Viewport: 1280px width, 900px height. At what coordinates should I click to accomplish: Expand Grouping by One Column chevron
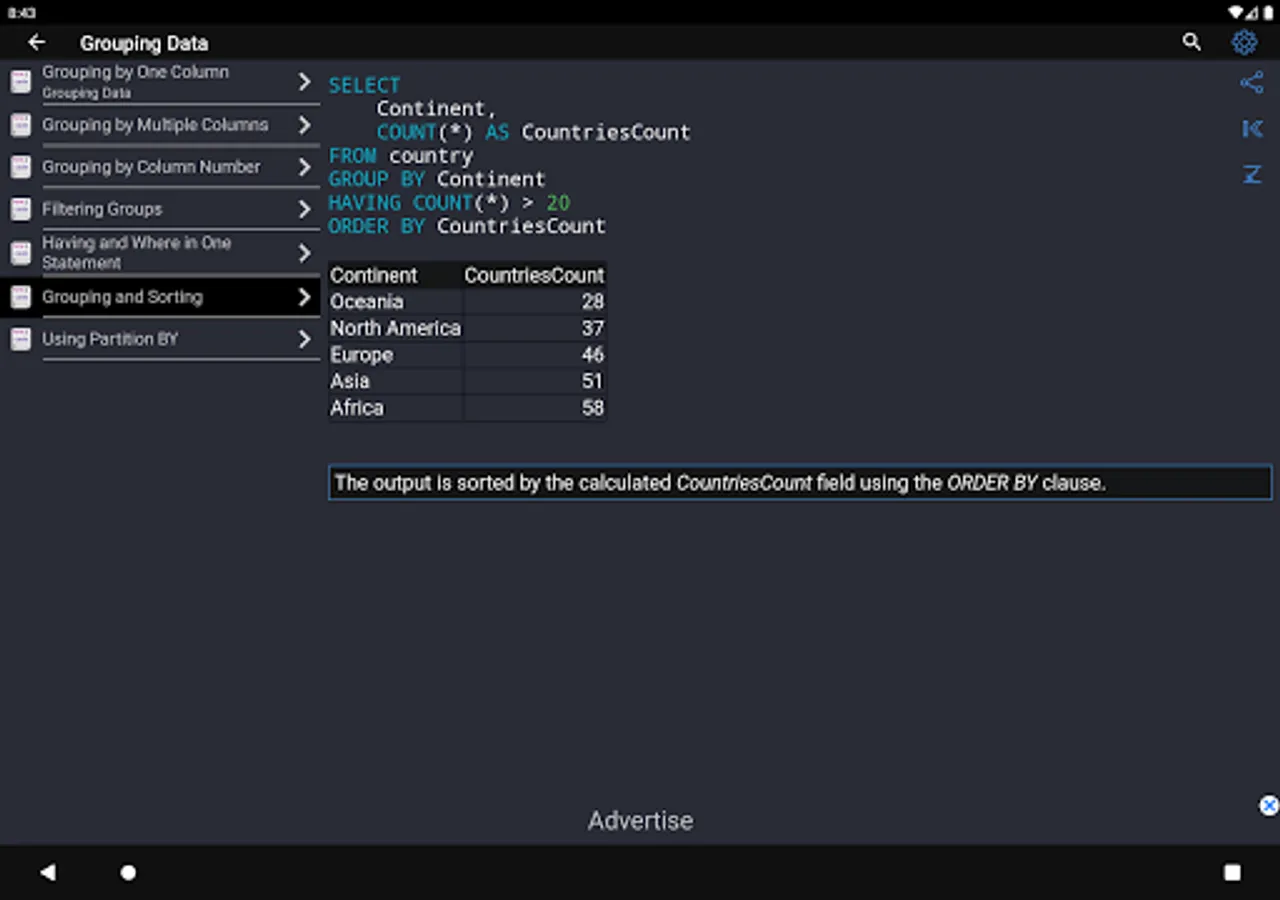(x=305, y=81)
